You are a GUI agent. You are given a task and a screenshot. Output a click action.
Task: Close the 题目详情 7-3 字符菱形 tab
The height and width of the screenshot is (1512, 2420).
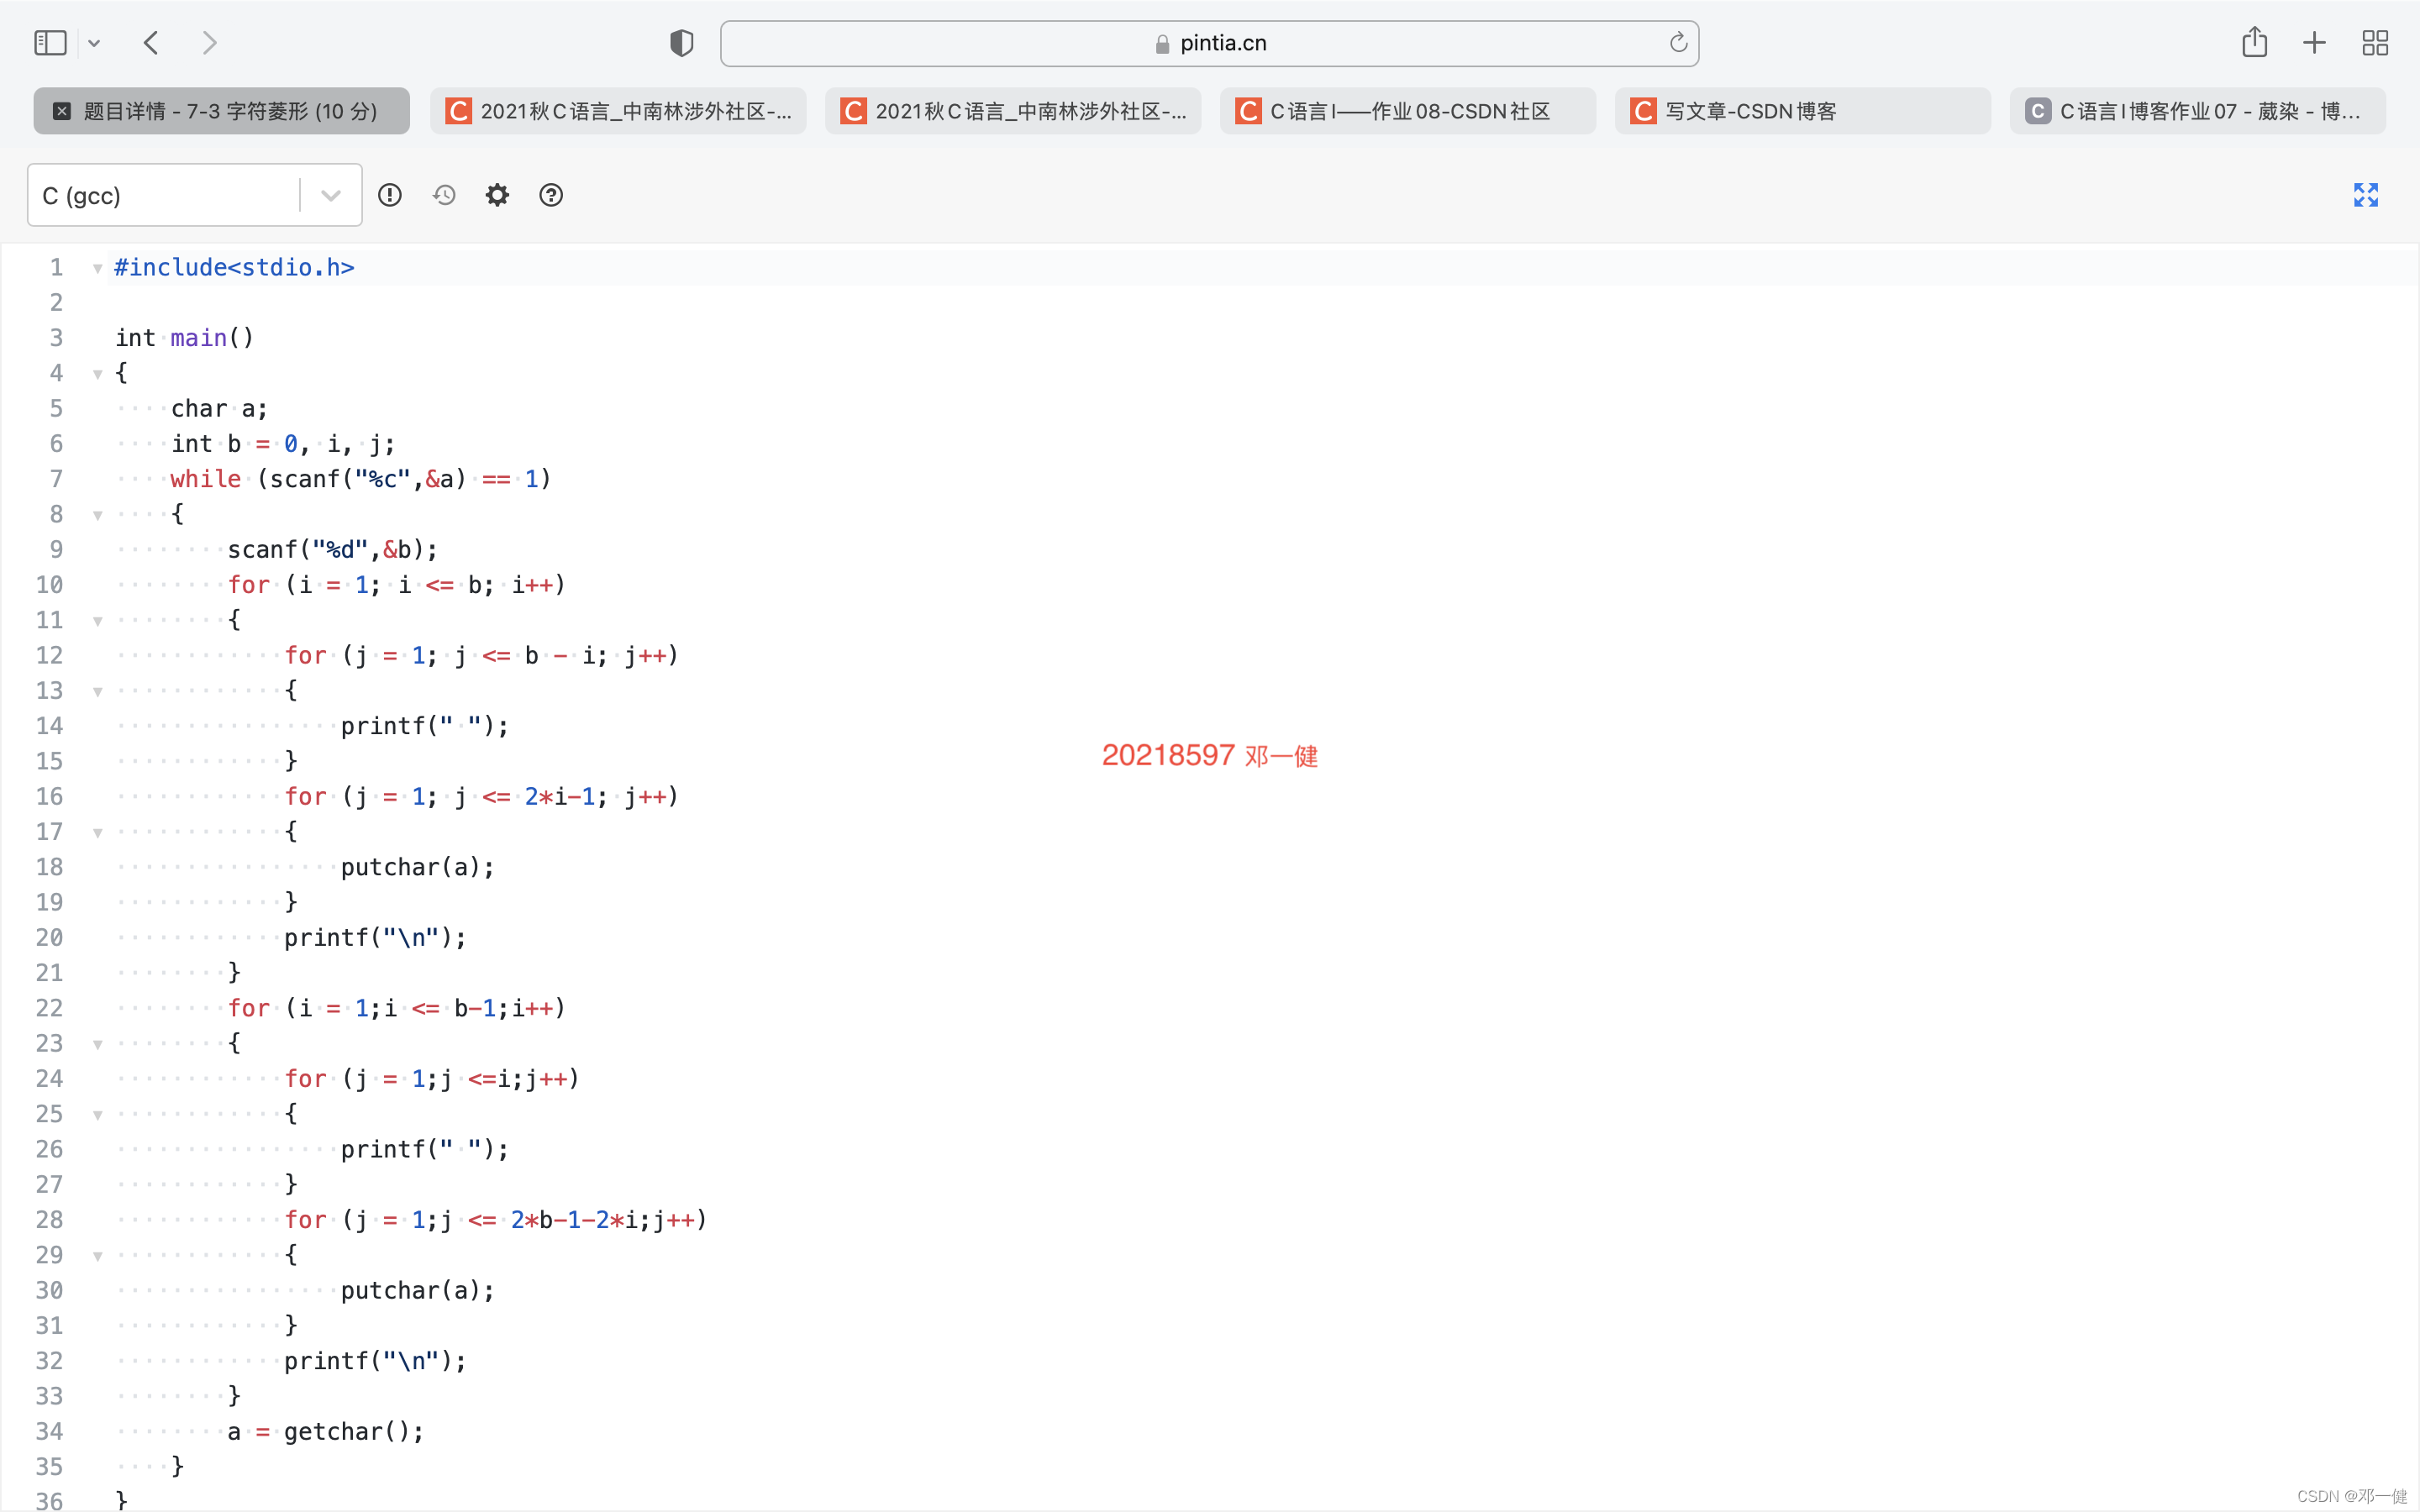pos(62,111)
